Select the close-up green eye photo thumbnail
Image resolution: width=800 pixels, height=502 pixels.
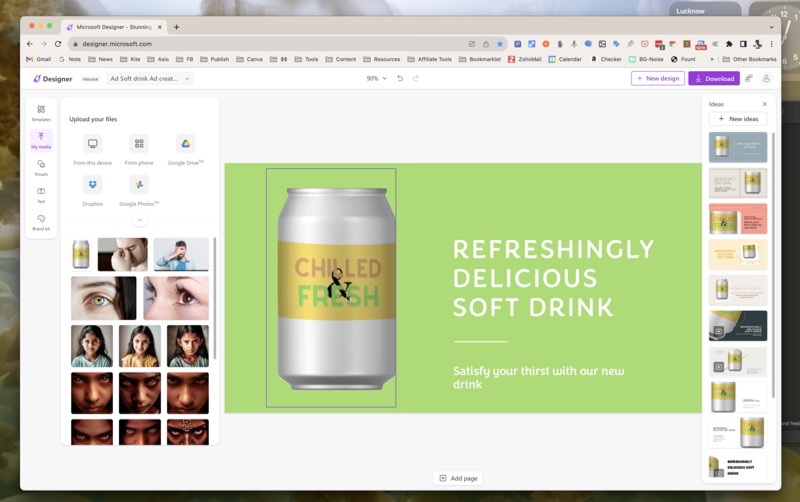[x=104, y=298]
